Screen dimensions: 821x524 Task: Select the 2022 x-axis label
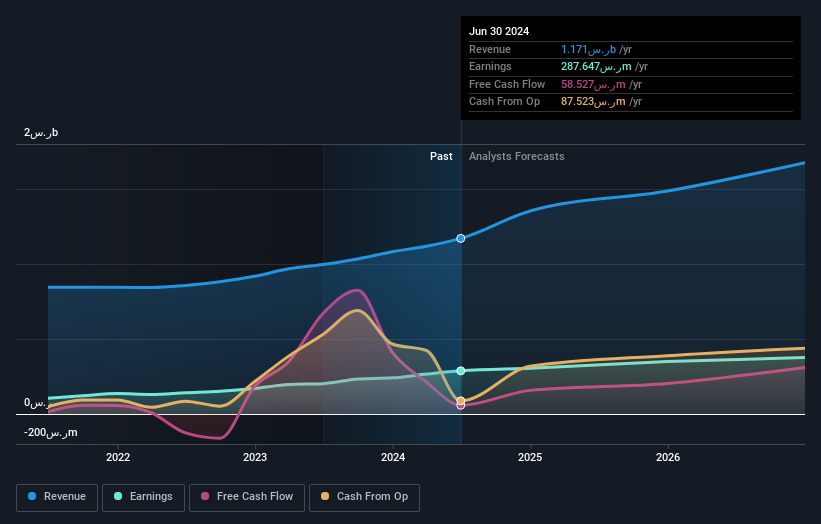pos(118,457)
